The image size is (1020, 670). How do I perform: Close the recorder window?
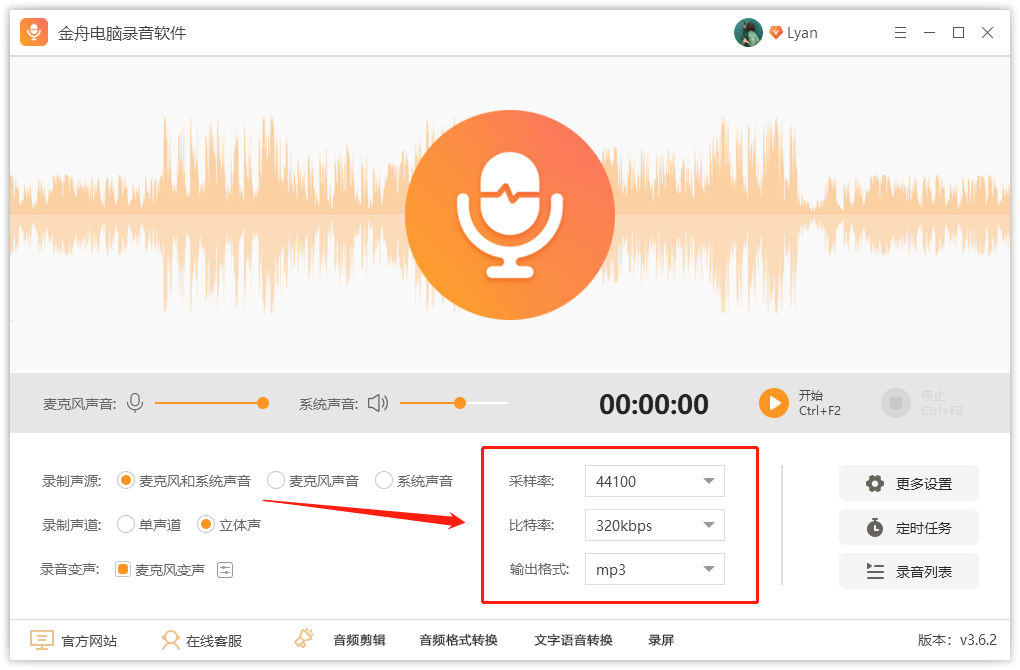(x=987, y=33)
